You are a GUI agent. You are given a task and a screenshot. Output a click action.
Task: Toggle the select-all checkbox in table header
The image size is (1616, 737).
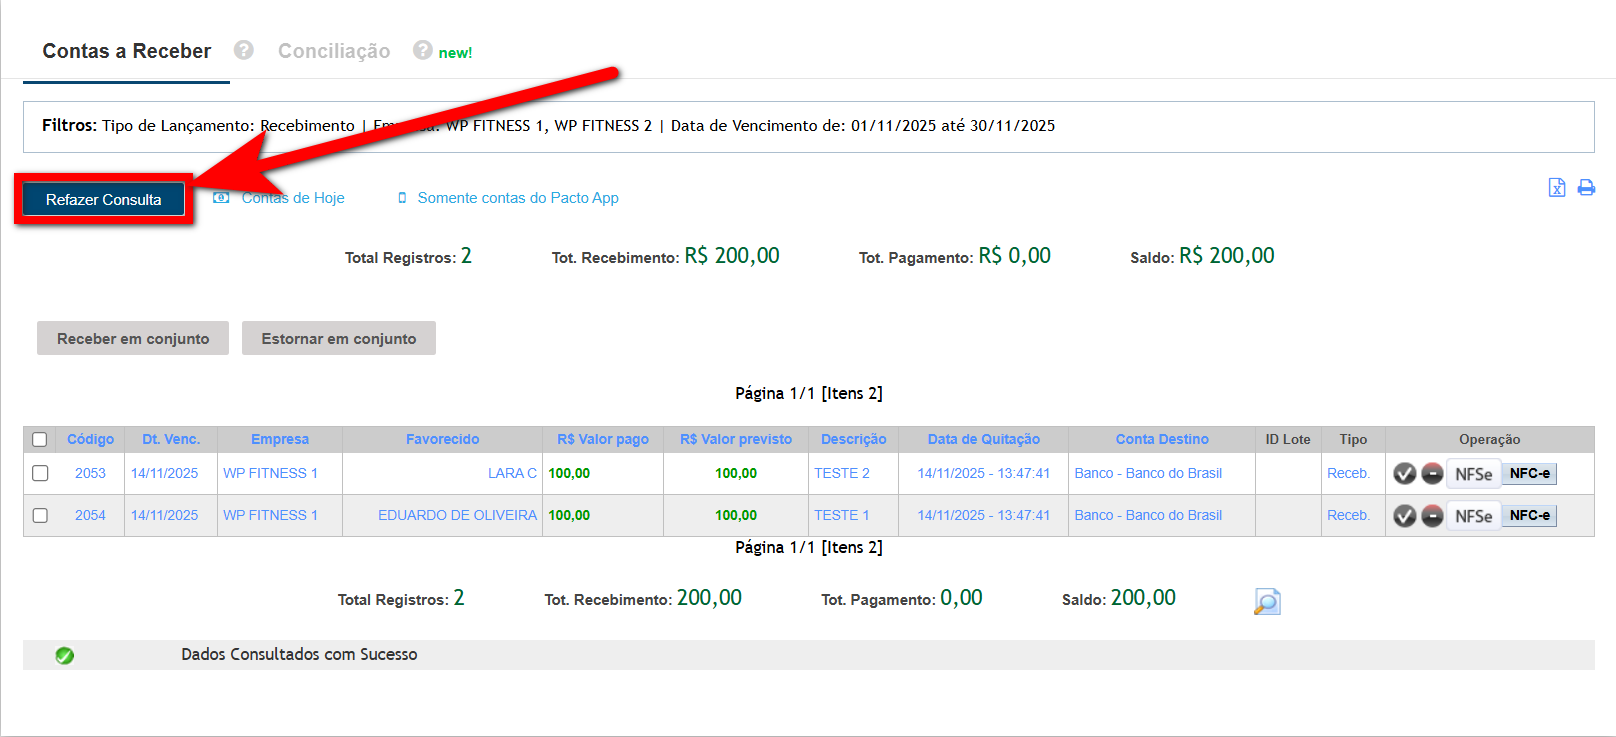click(x=40, y=439)
